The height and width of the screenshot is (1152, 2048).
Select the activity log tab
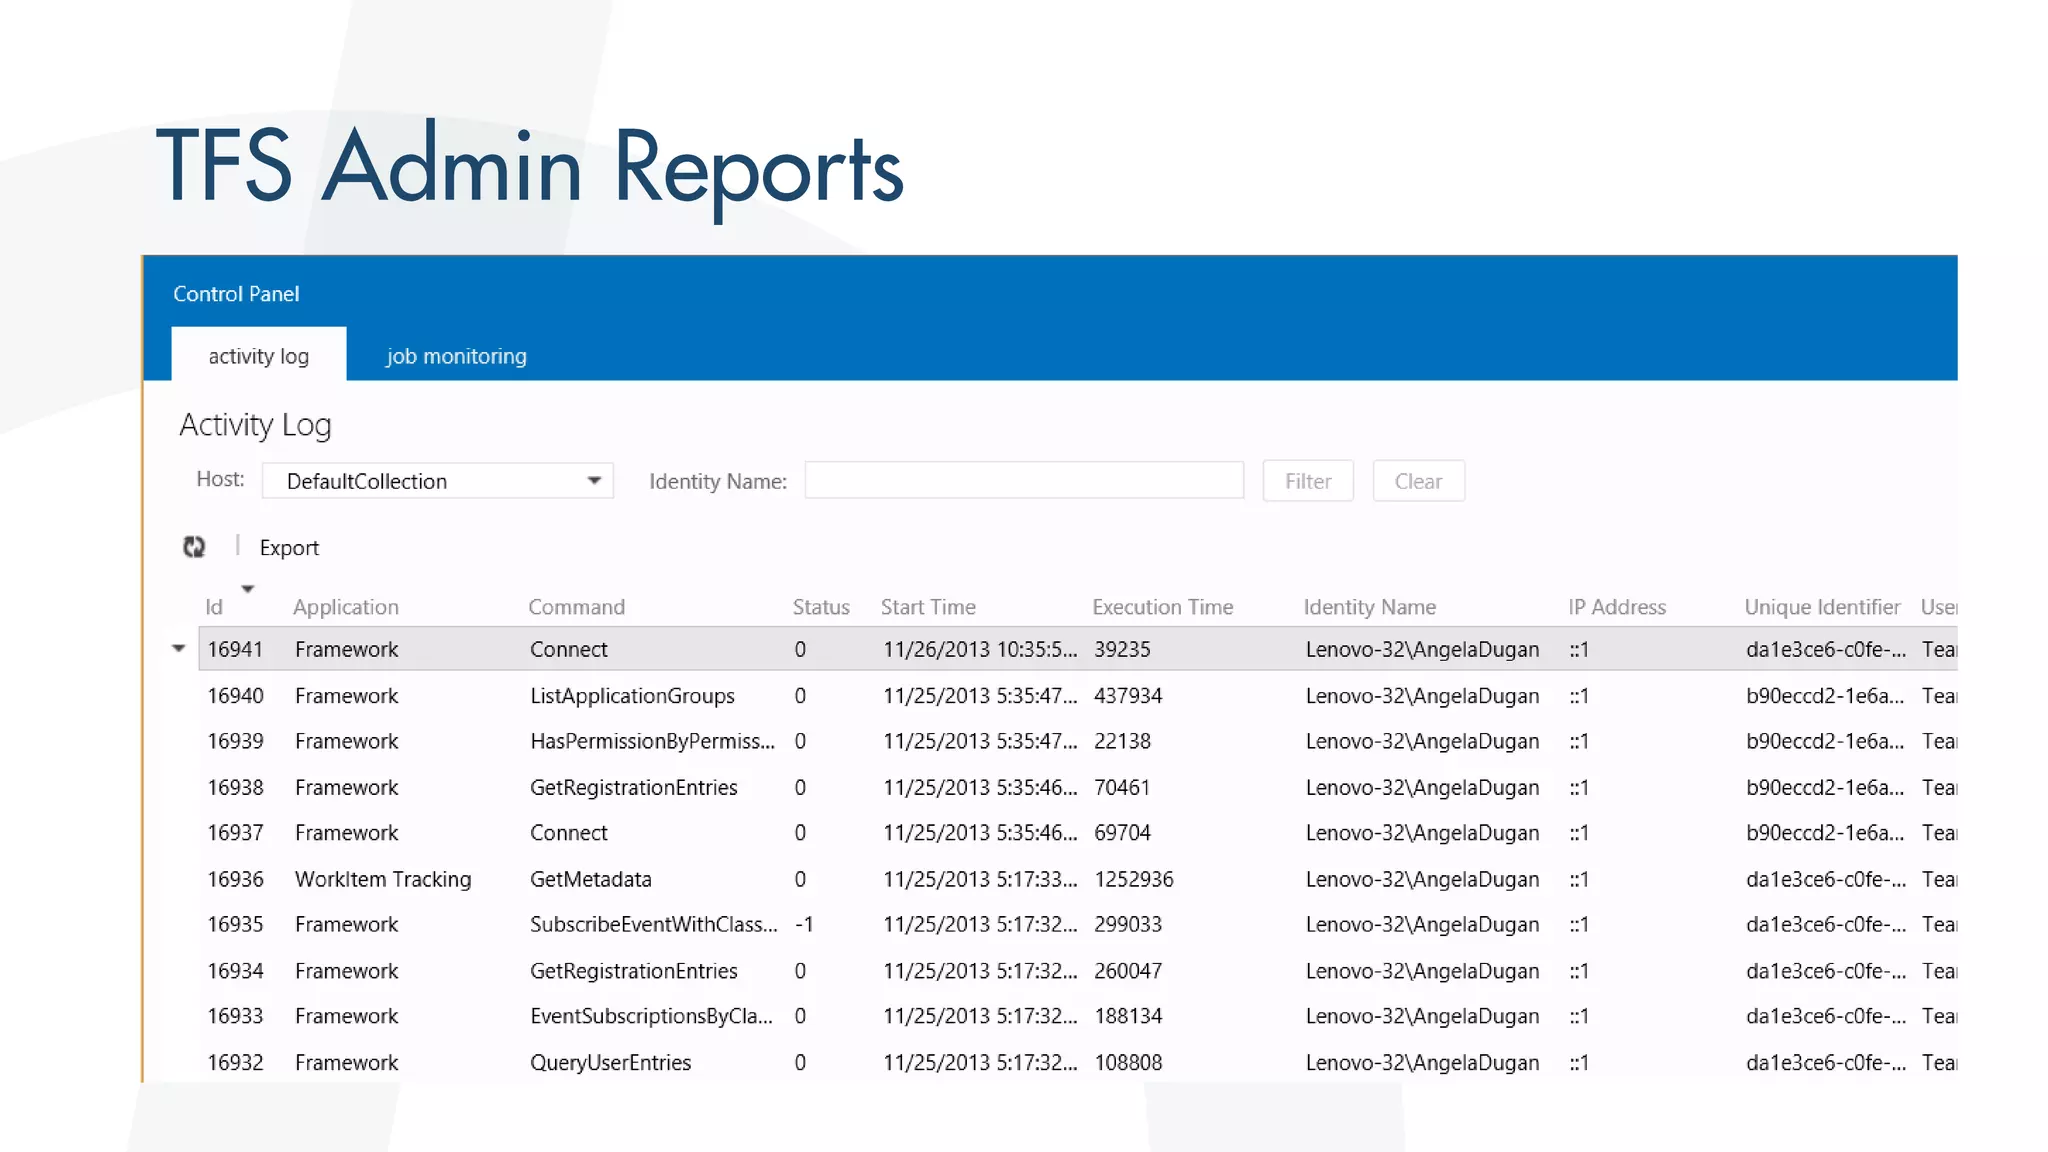tap(258, 356)
